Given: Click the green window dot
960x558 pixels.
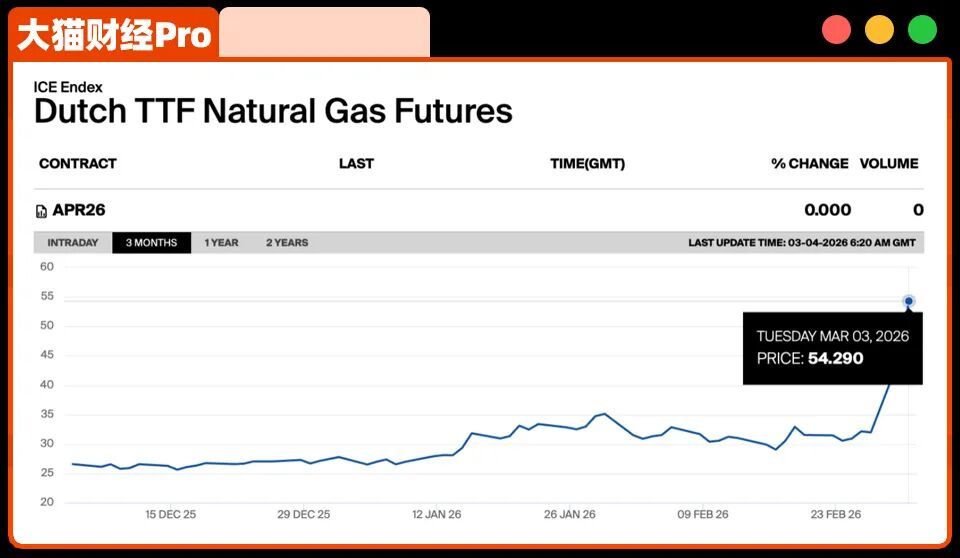Looking at the screenshot, I should click(922, 30).
